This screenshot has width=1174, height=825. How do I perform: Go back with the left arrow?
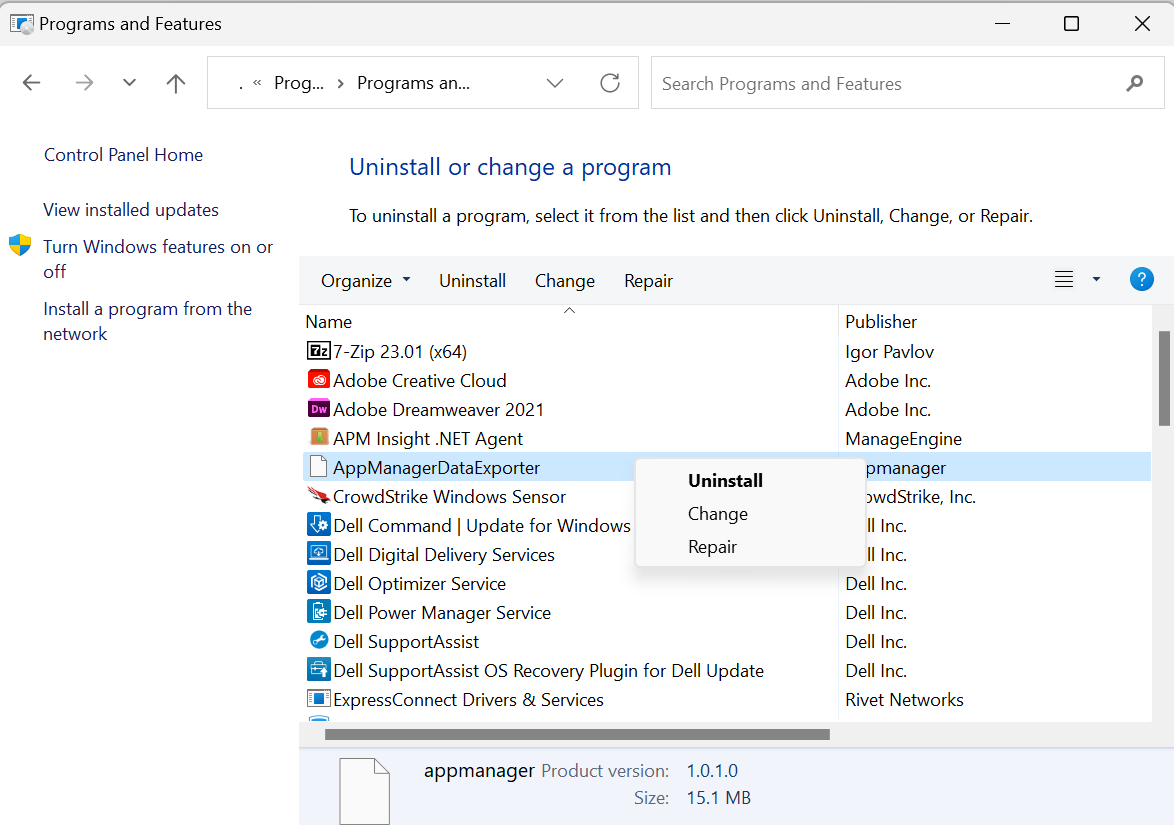(31, 82)
